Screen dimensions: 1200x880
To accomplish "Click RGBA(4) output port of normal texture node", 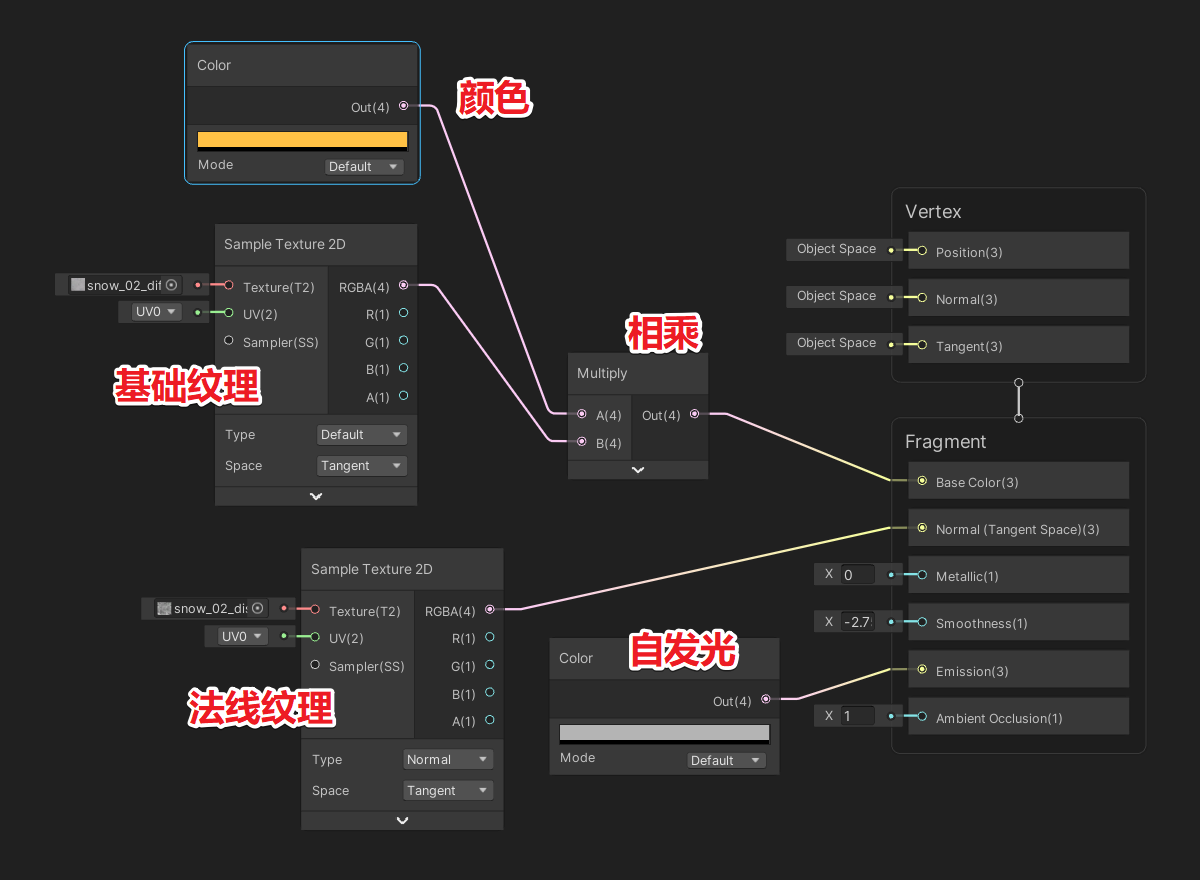I will (x=489, y=609).
